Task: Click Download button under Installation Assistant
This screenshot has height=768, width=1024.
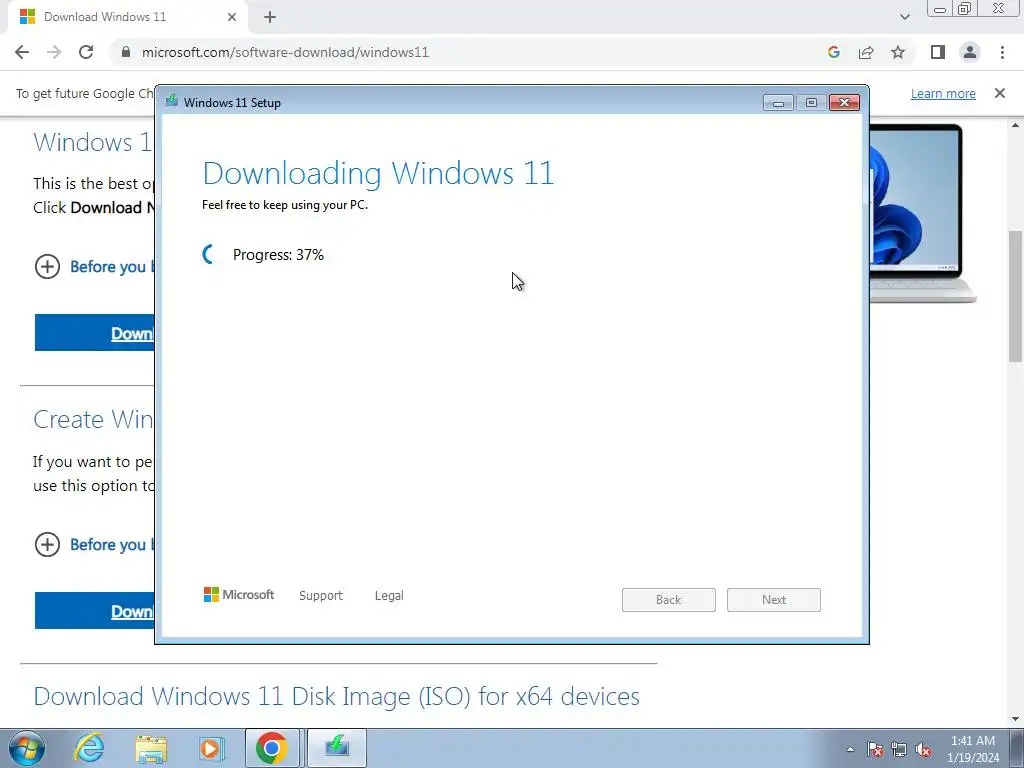Action: tap(95, 333)
